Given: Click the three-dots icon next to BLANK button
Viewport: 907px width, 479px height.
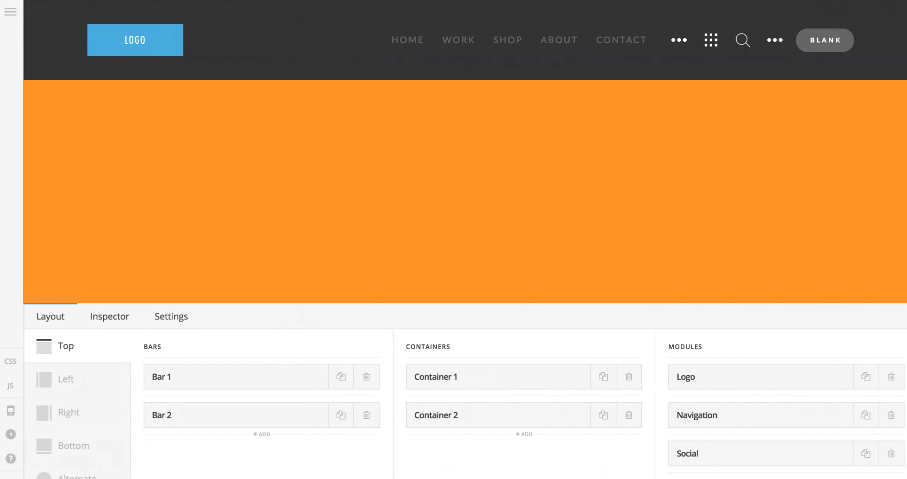Looking at the screenshot, I should click(775, 40).
